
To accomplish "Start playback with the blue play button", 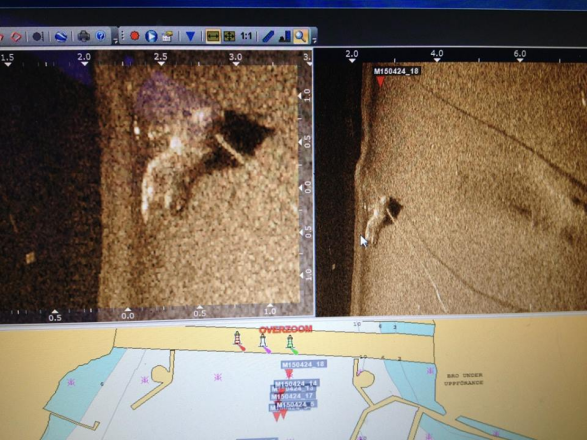I will click(x=151, y=36).
